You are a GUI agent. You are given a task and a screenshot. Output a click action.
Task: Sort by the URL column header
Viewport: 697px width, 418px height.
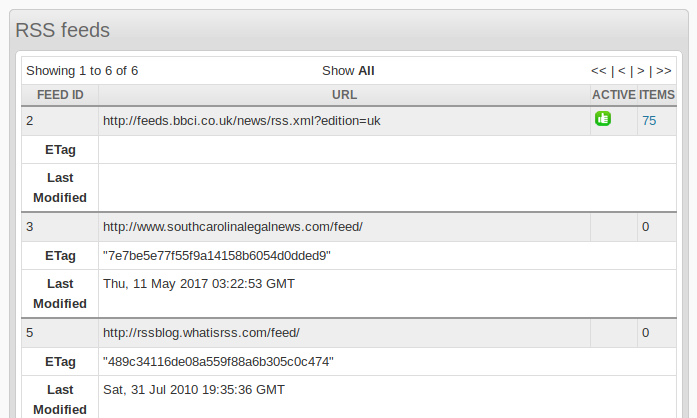tap(344, 95)
